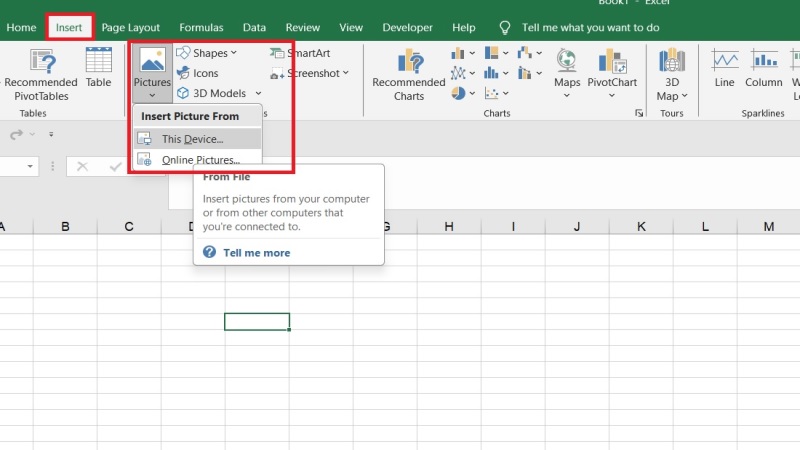Insert a 3D Models object

(212, 93)
